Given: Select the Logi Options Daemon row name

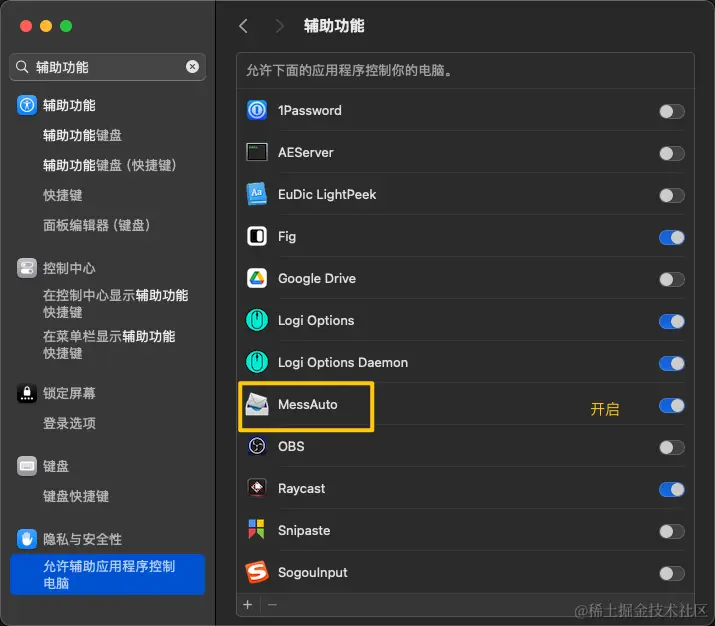Looking at the screenshot, I should pos(343,362).
